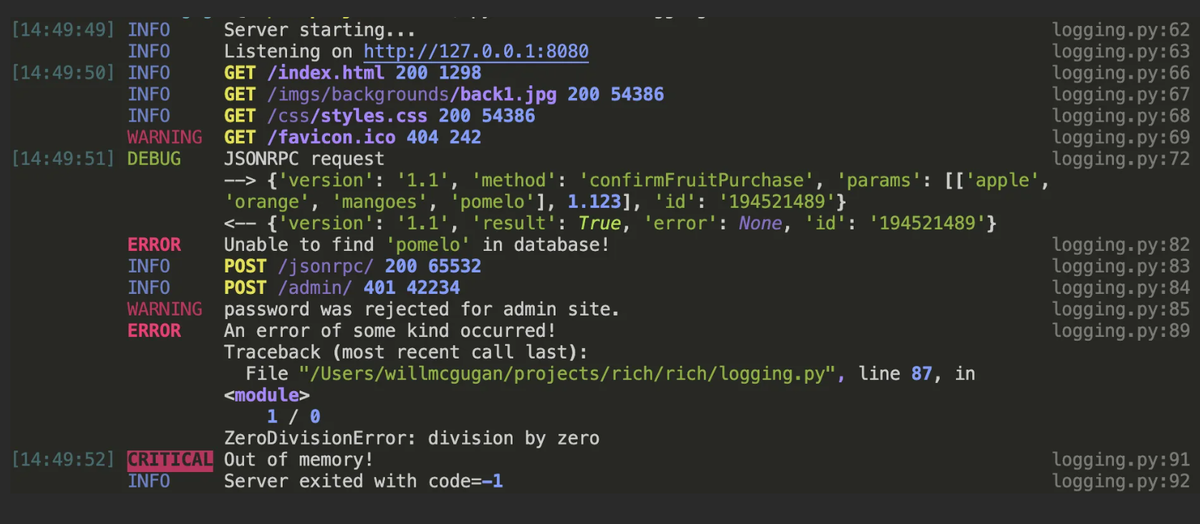Click the favicon.ico 404 request line
The height and width of the screenshot is (524, 1200).
coord(353,137)
